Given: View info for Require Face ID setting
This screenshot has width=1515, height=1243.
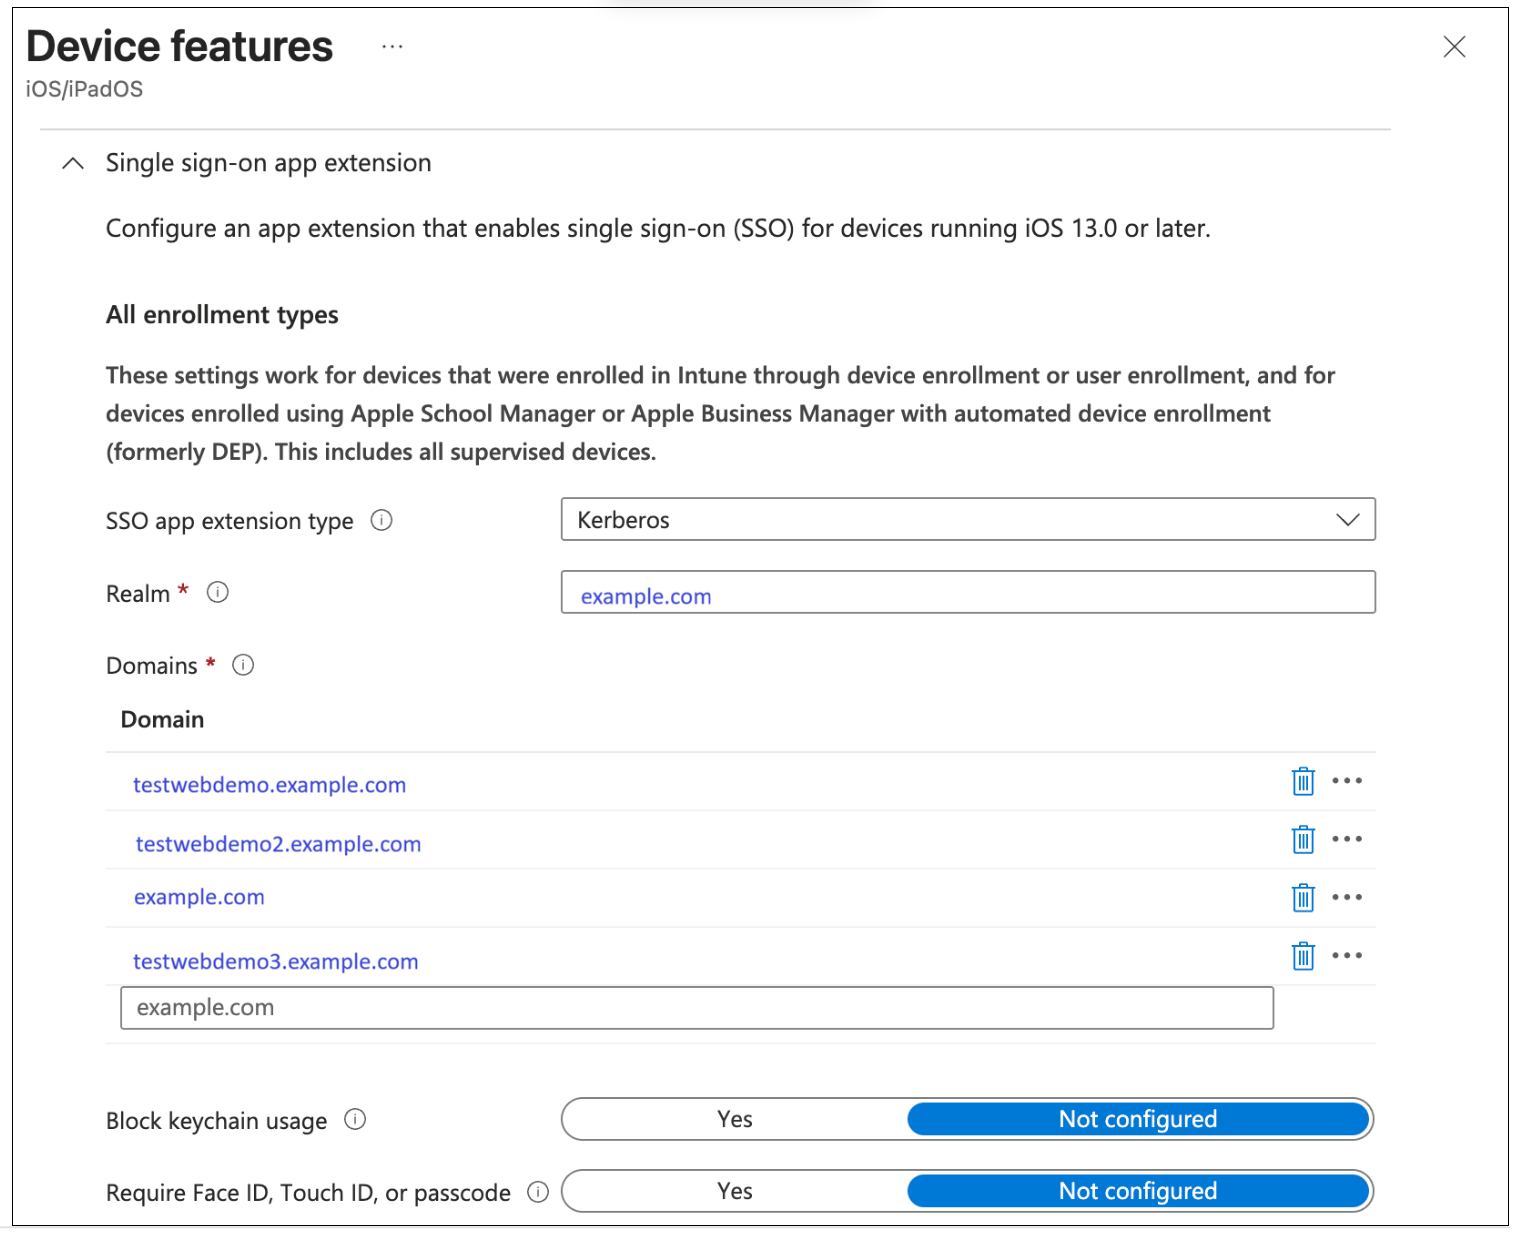Looking at the screenshot, I should (x=538, y=1192).
